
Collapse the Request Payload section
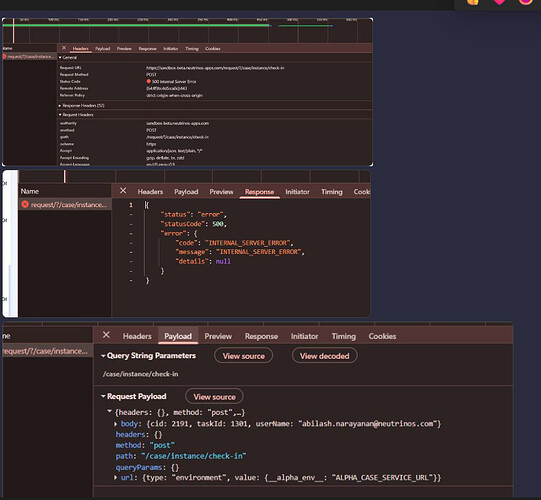tap(103, 396)
